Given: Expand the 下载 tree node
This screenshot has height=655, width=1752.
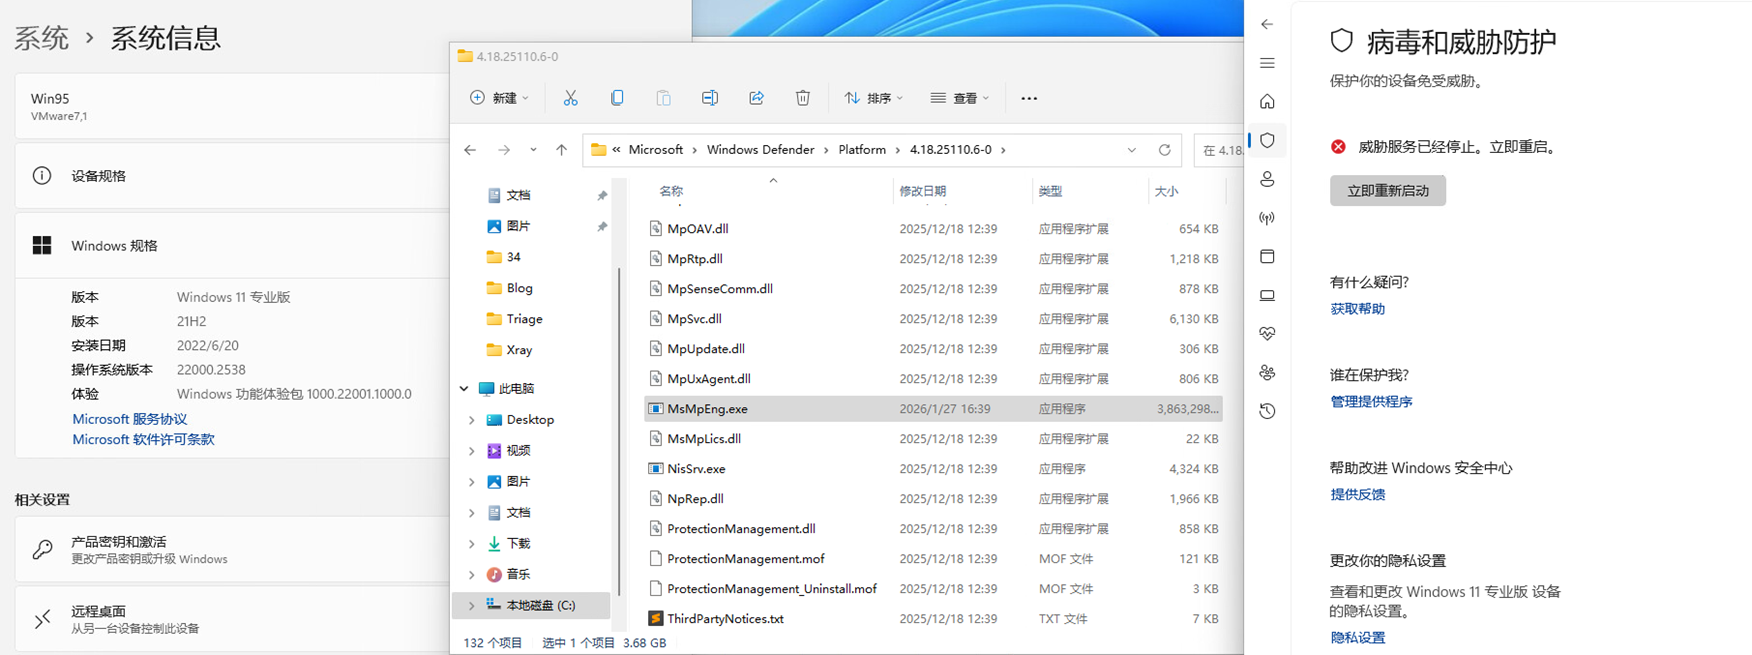Looking at the screenshot, I should (x=472, y=544).
